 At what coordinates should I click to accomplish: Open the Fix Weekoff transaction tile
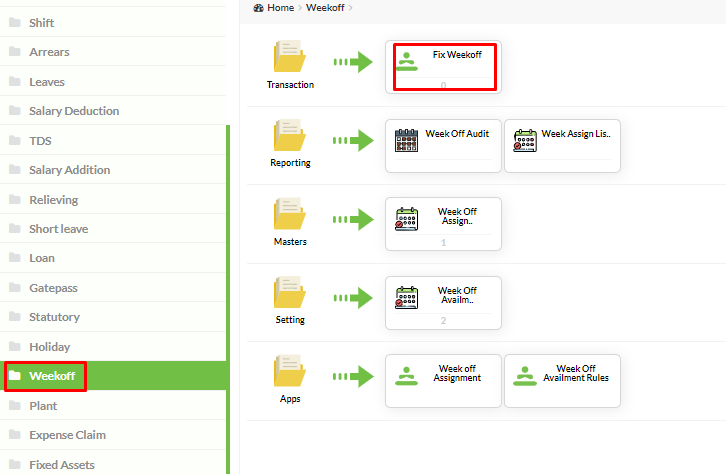click(444, 67)
